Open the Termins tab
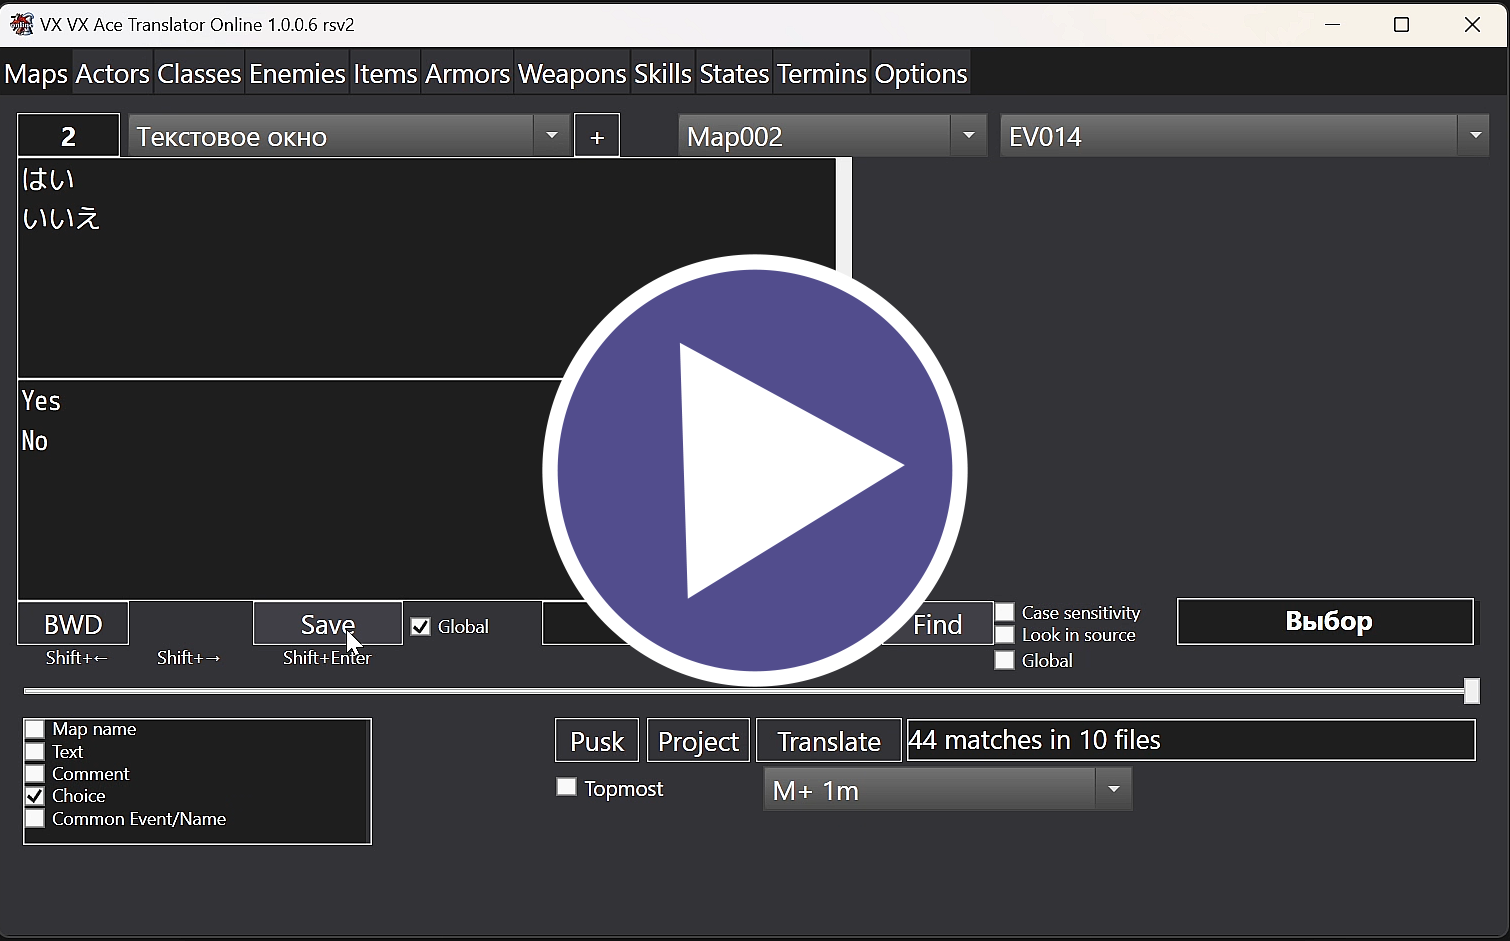This screenshot has height=941, width=1510. (822, 74)
